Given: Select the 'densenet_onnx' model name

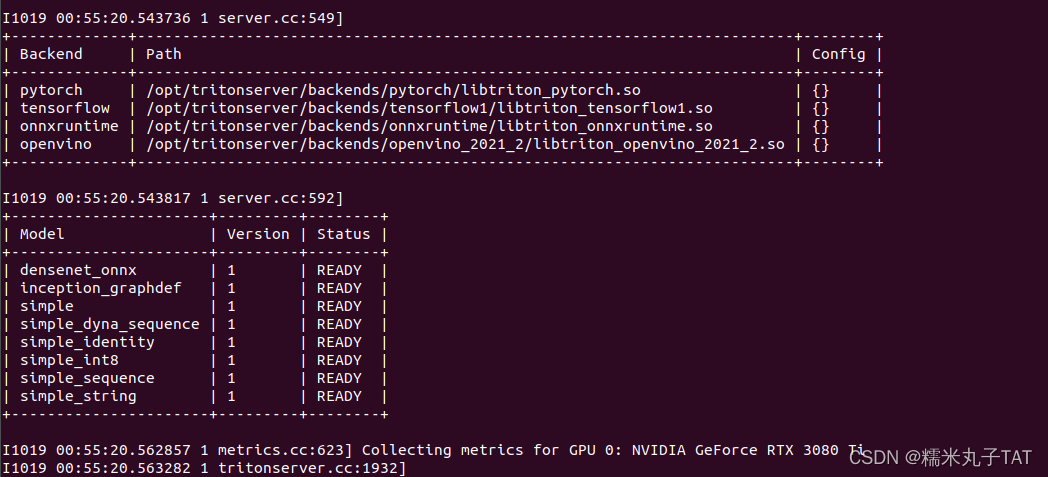Looking at the screenshot, I should pos(78,271).
